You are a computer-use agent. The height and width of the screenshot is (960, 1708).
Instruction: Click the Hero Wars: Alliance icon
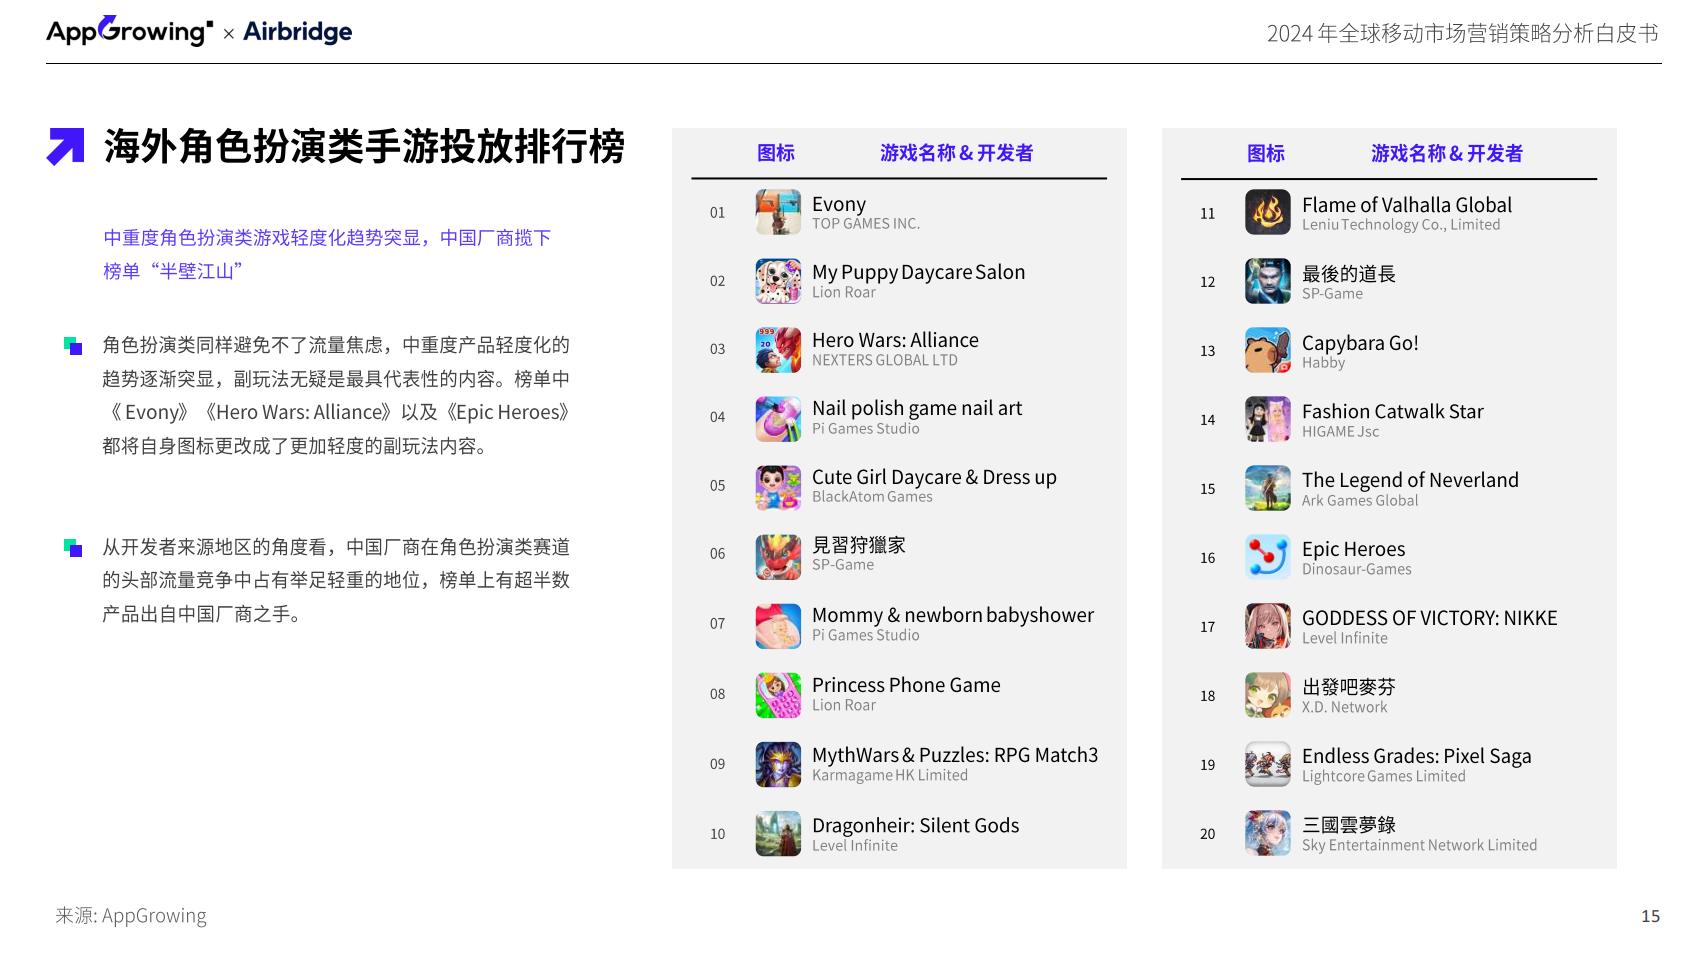778,349
